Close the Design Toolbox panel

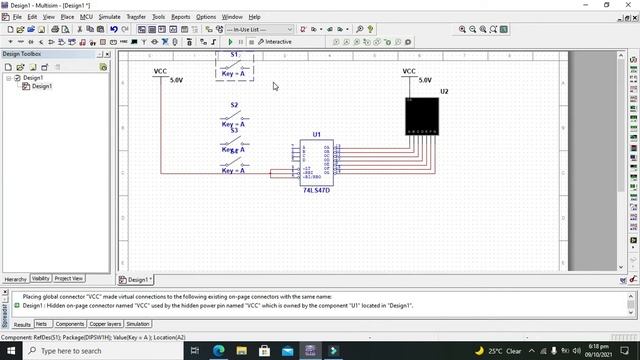[107, 54]
